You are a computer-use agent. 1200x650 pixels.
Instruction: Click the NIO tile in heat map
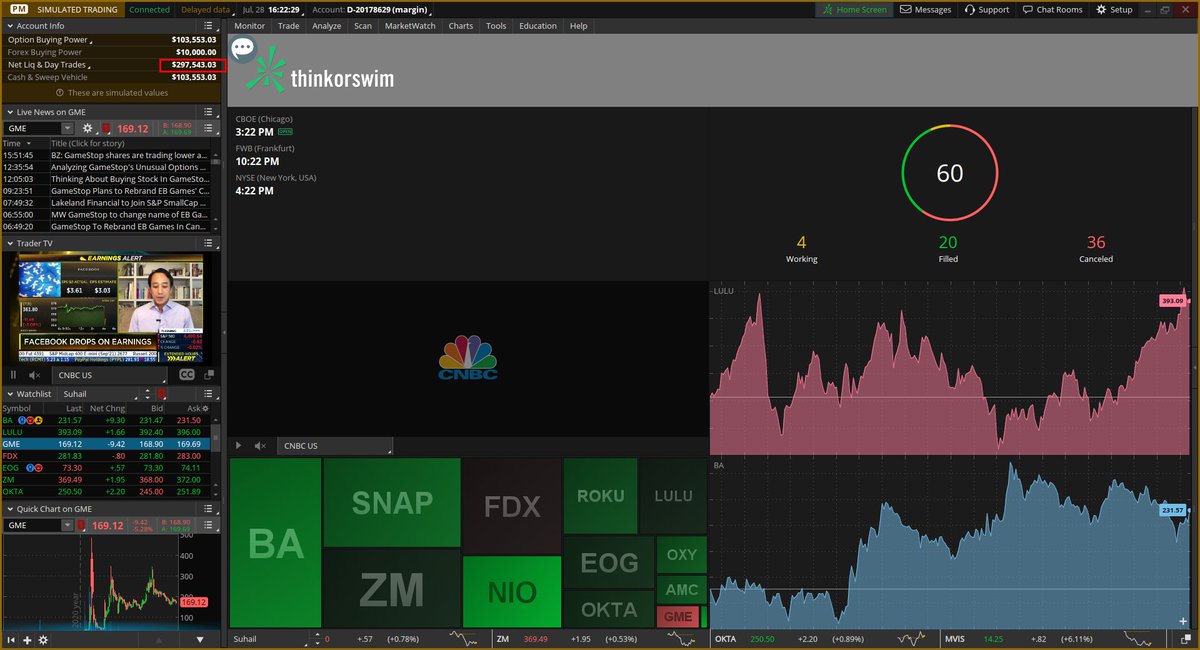512,592
